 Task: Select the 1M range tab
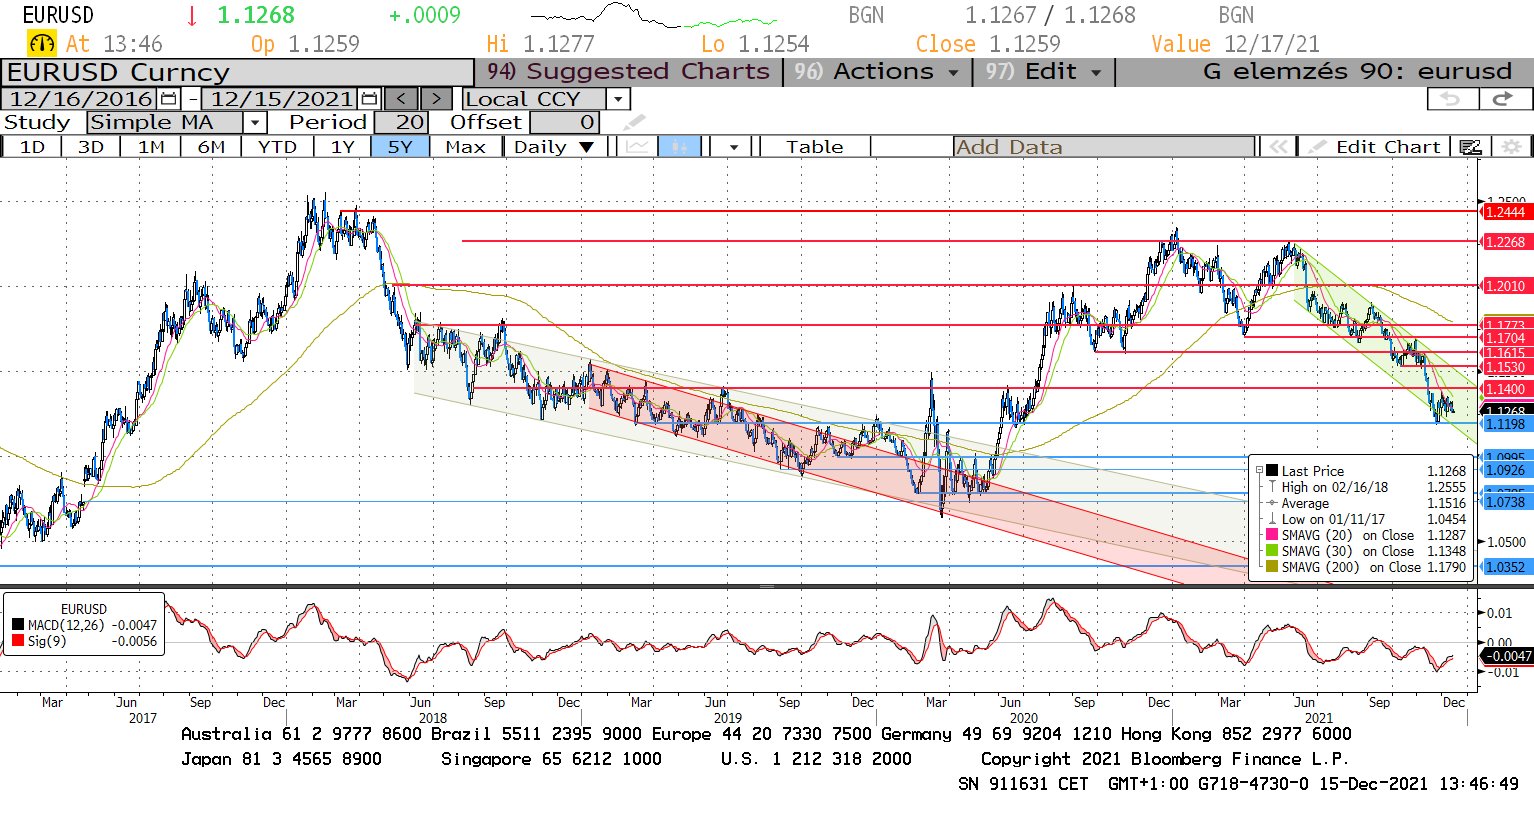[151, 147]
